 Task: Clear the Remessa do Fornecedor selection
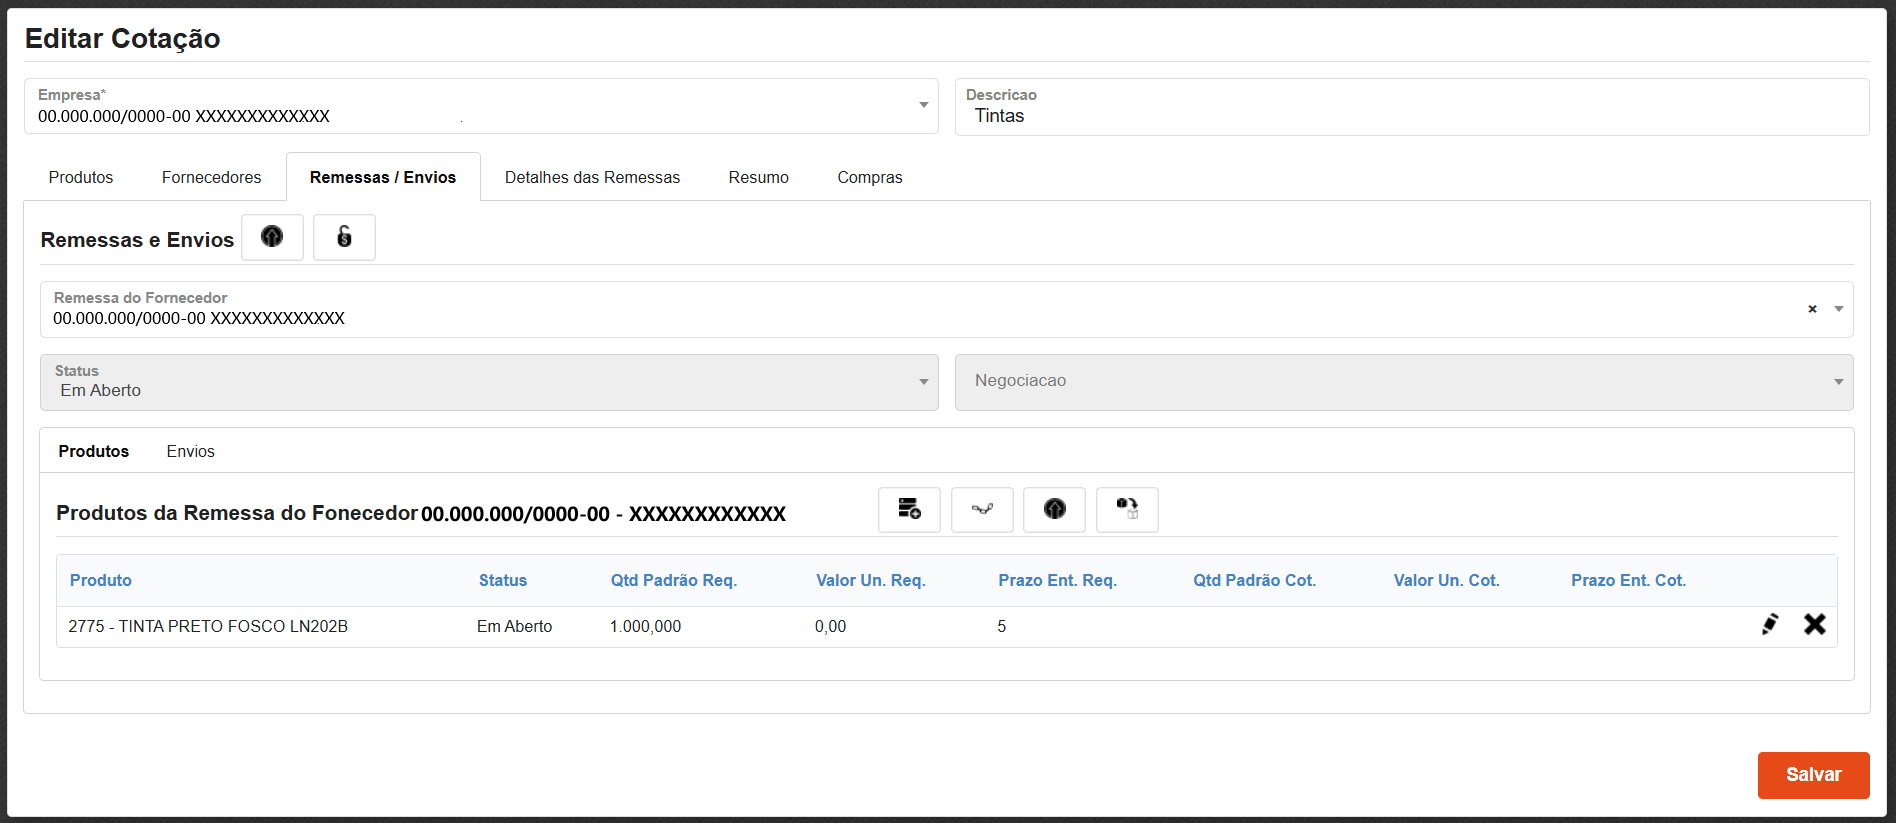pos(1812,309)
